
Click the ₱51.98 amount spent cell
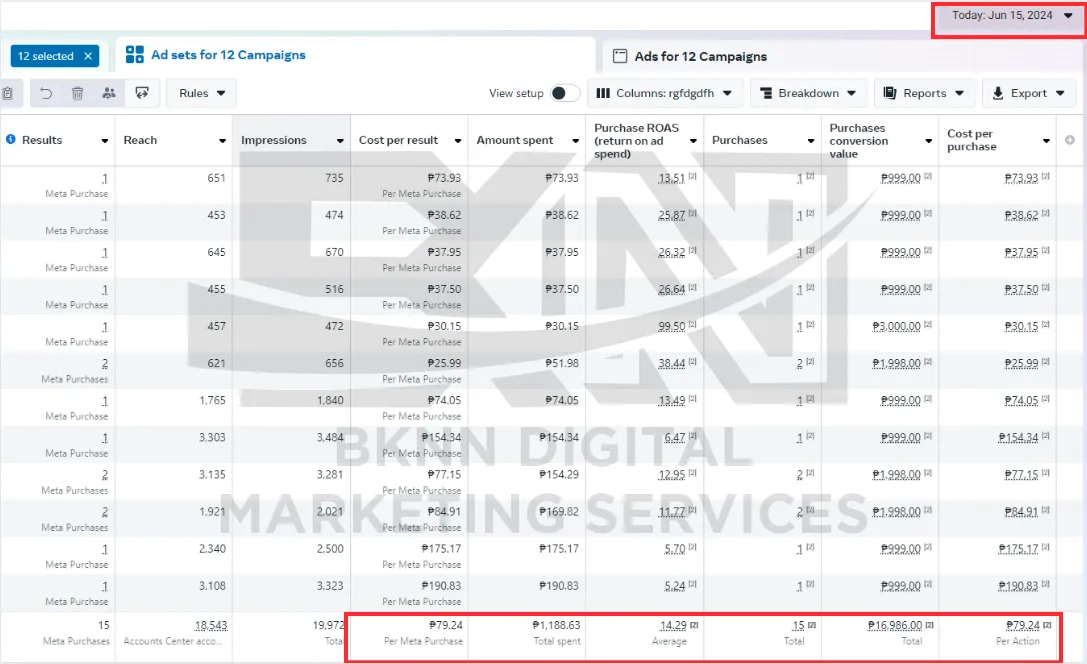pos(562,363)
